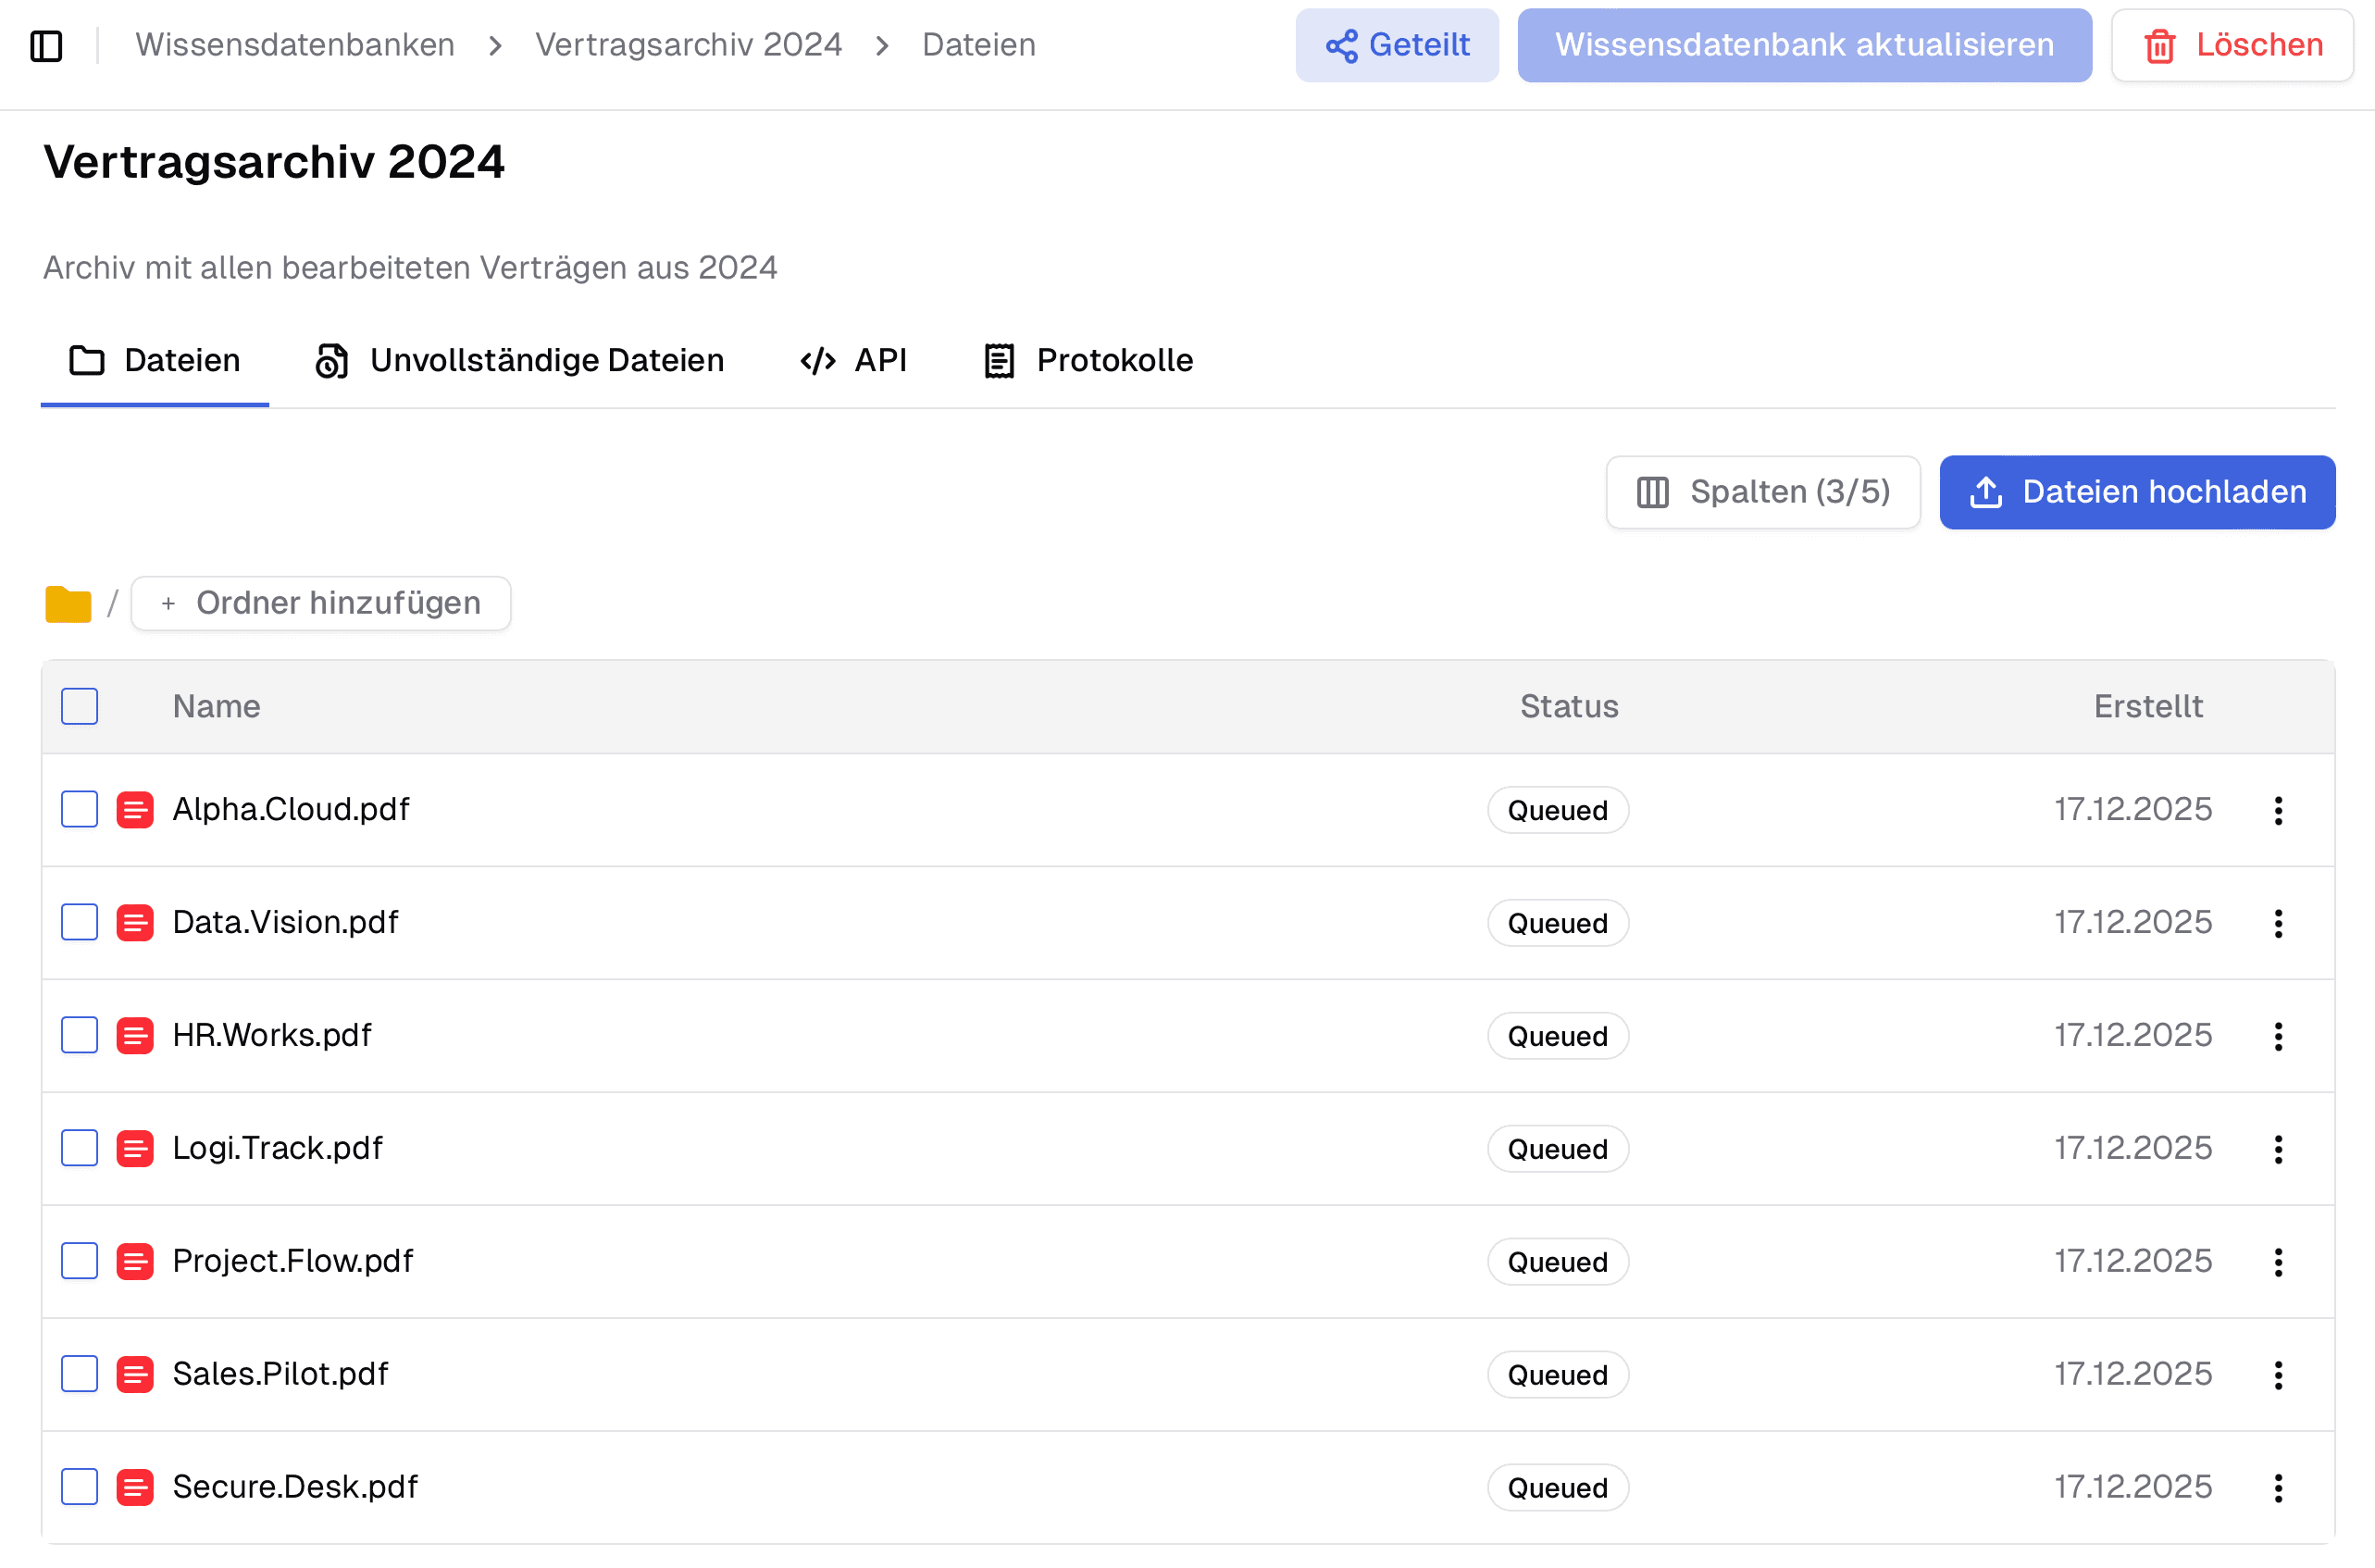Open the three-dot menu for Sales.Pilot.pdf
Viewport: 2375px width, 1568px height.
point(2278,1375)
